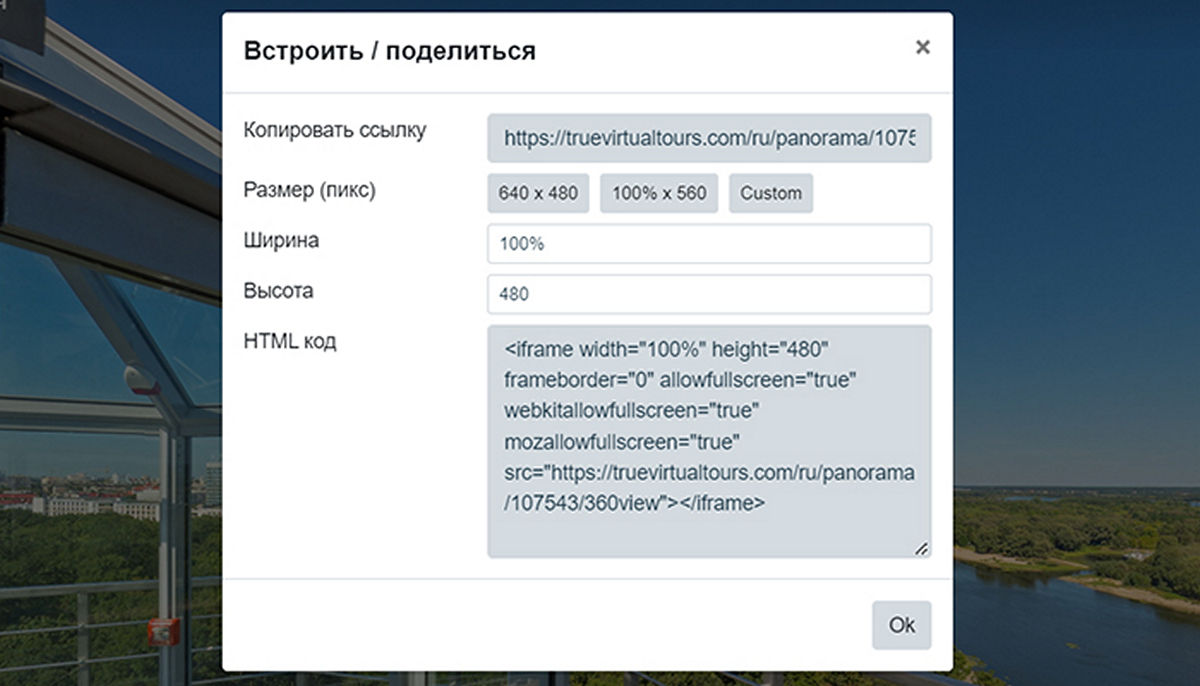Viewport: 1200px width, 686px height.
Task: Close the Встроить / поделиться dialog
Action: pyautogui.click(x=922, y=47)
